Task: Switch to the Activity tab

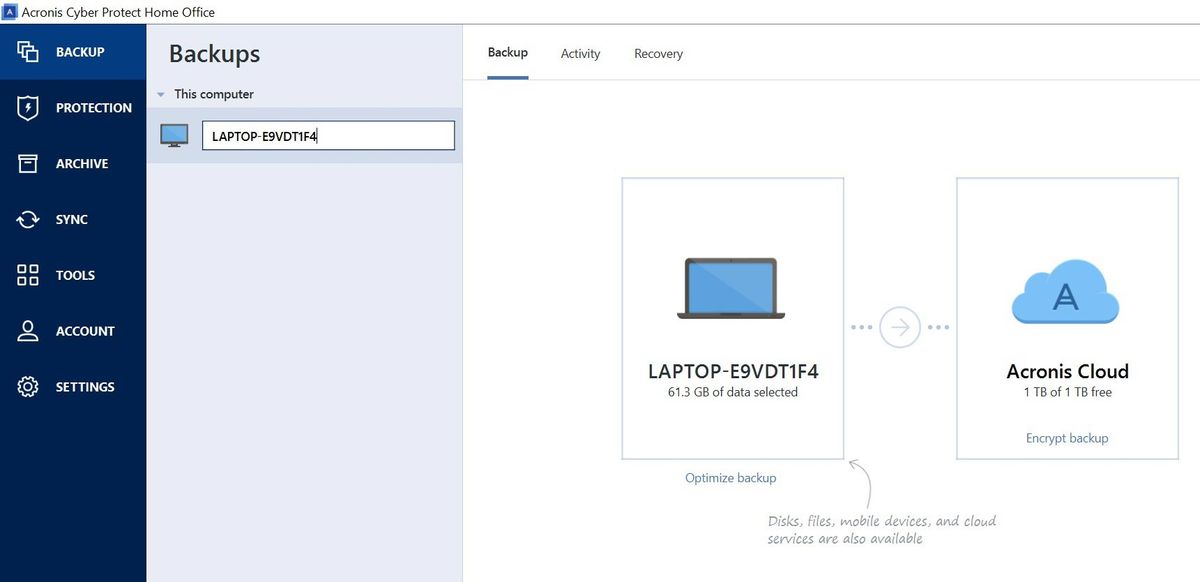Action: coord(580,52)
